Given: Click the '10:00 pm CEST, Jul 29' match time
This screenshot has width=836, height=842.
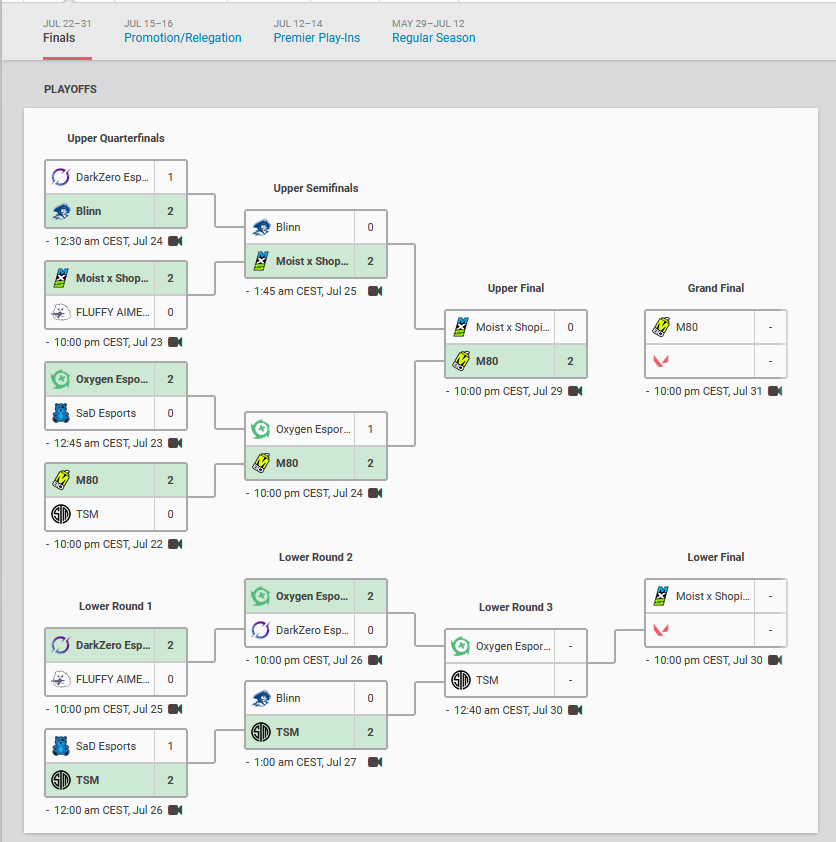Looking at the screenshot, I should pyautogui.click(x=508, y=391).
